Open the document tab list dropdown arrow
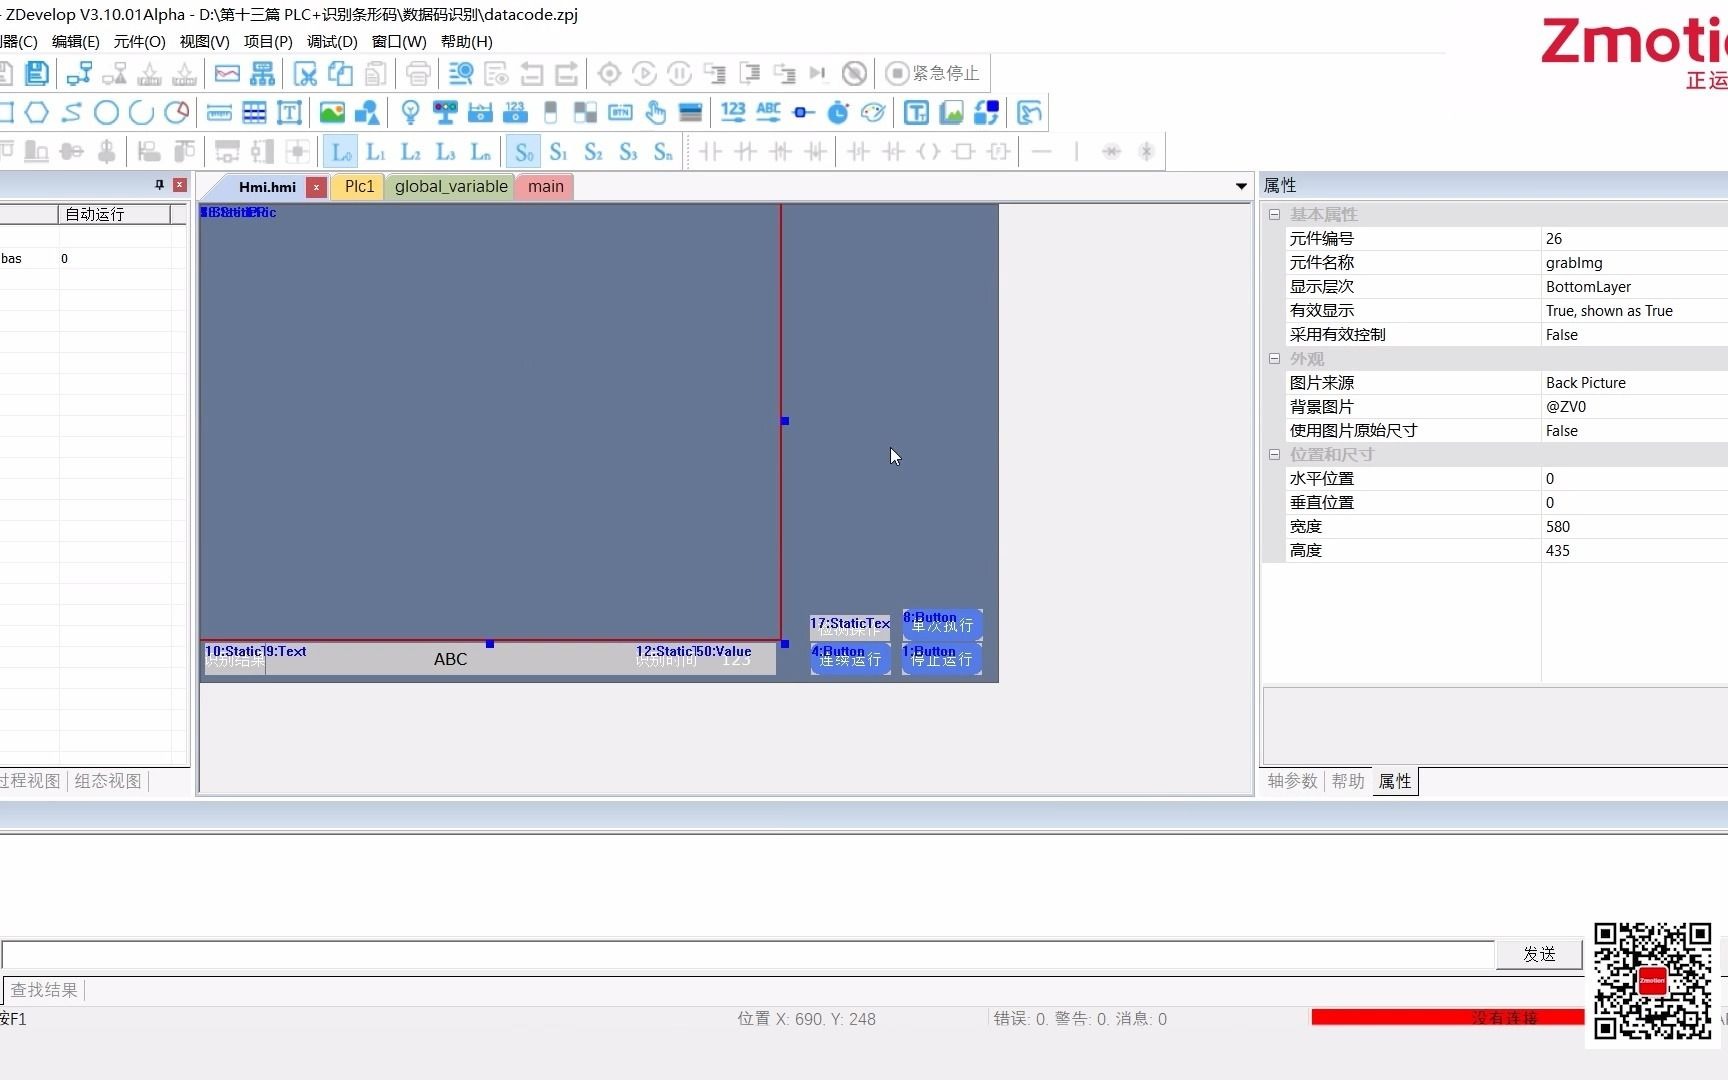Viewport: 1728px width, 1080px height. point(1241,186)
